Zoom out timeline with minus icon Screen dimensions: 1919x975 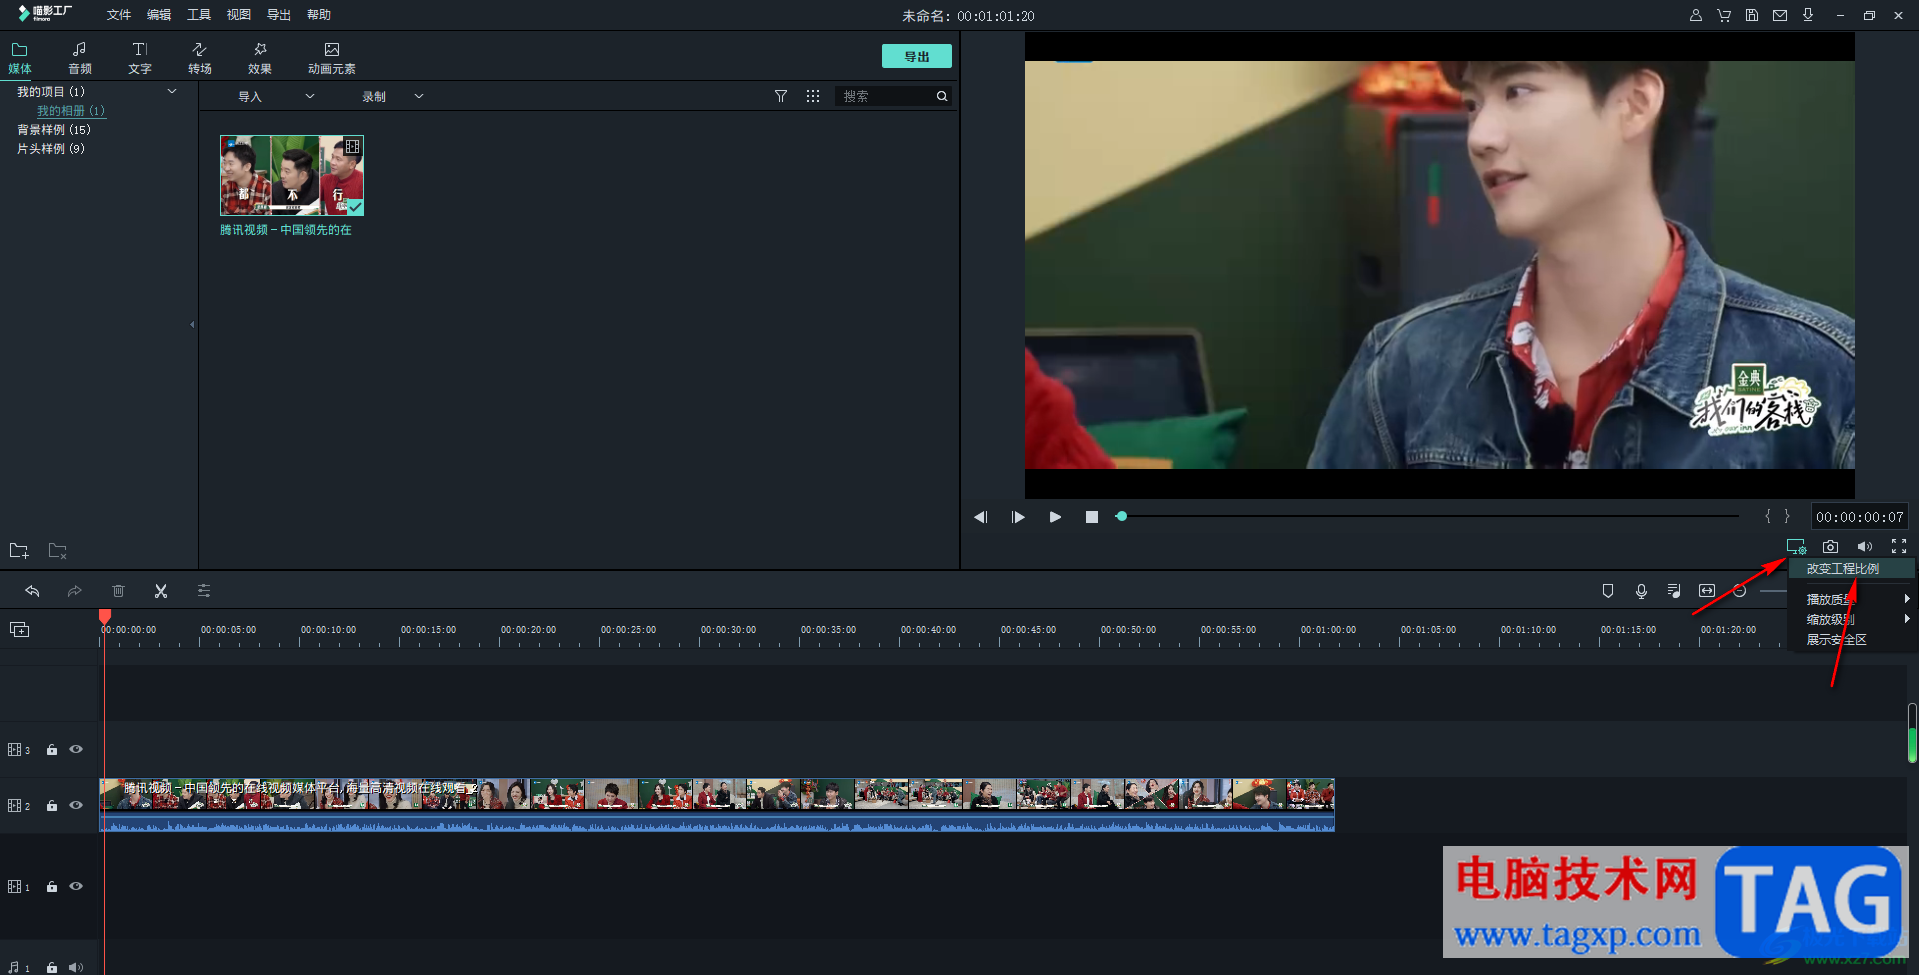tap(1740, 591)
